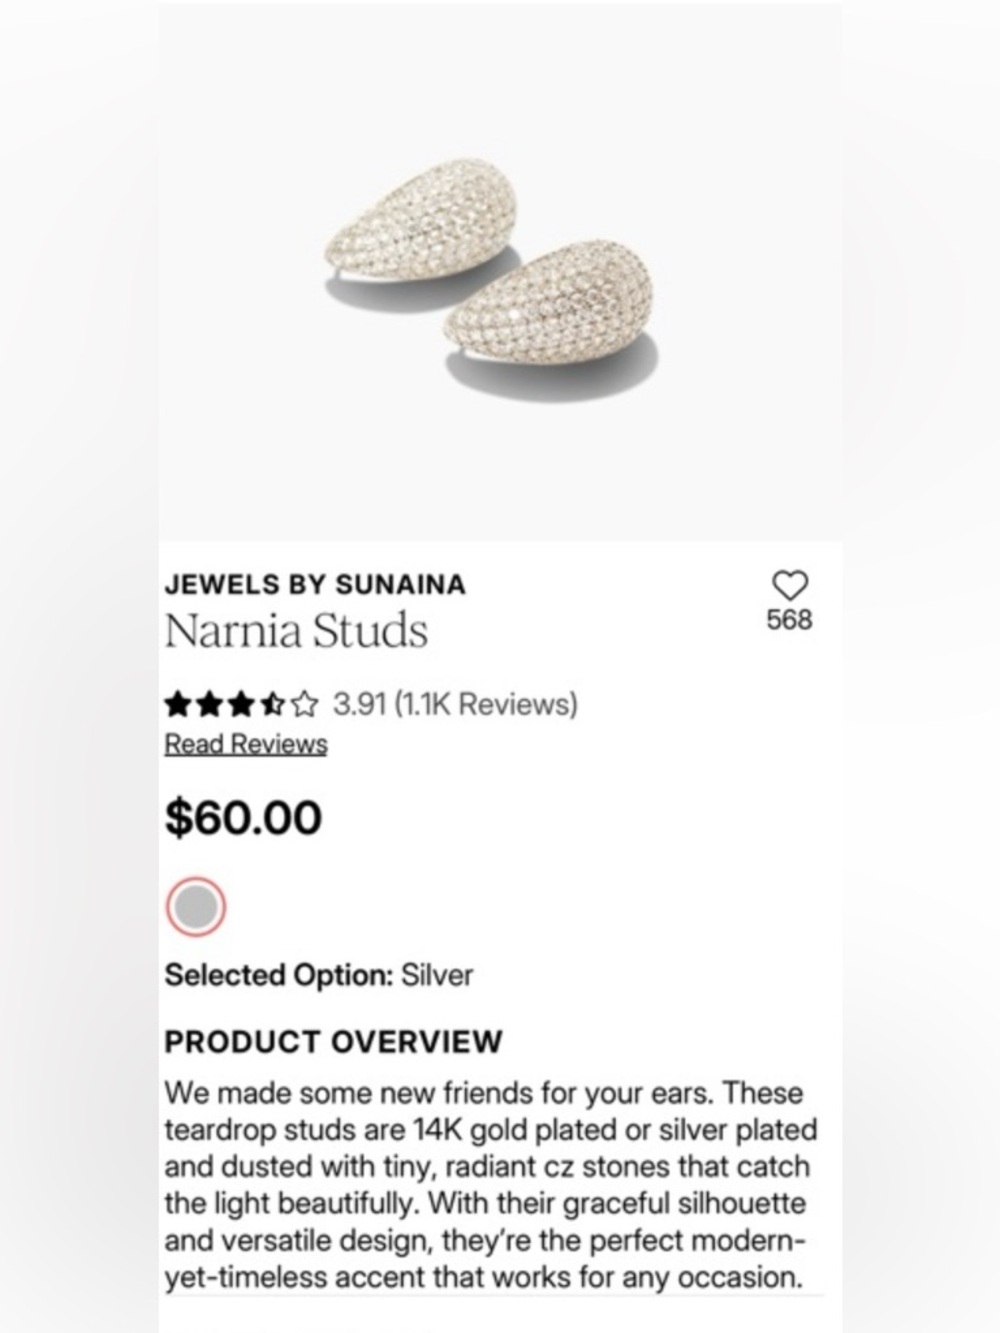Tap the heart wishlist icon
Viewport: 1000px width, 1333px height.
(790, 585)
